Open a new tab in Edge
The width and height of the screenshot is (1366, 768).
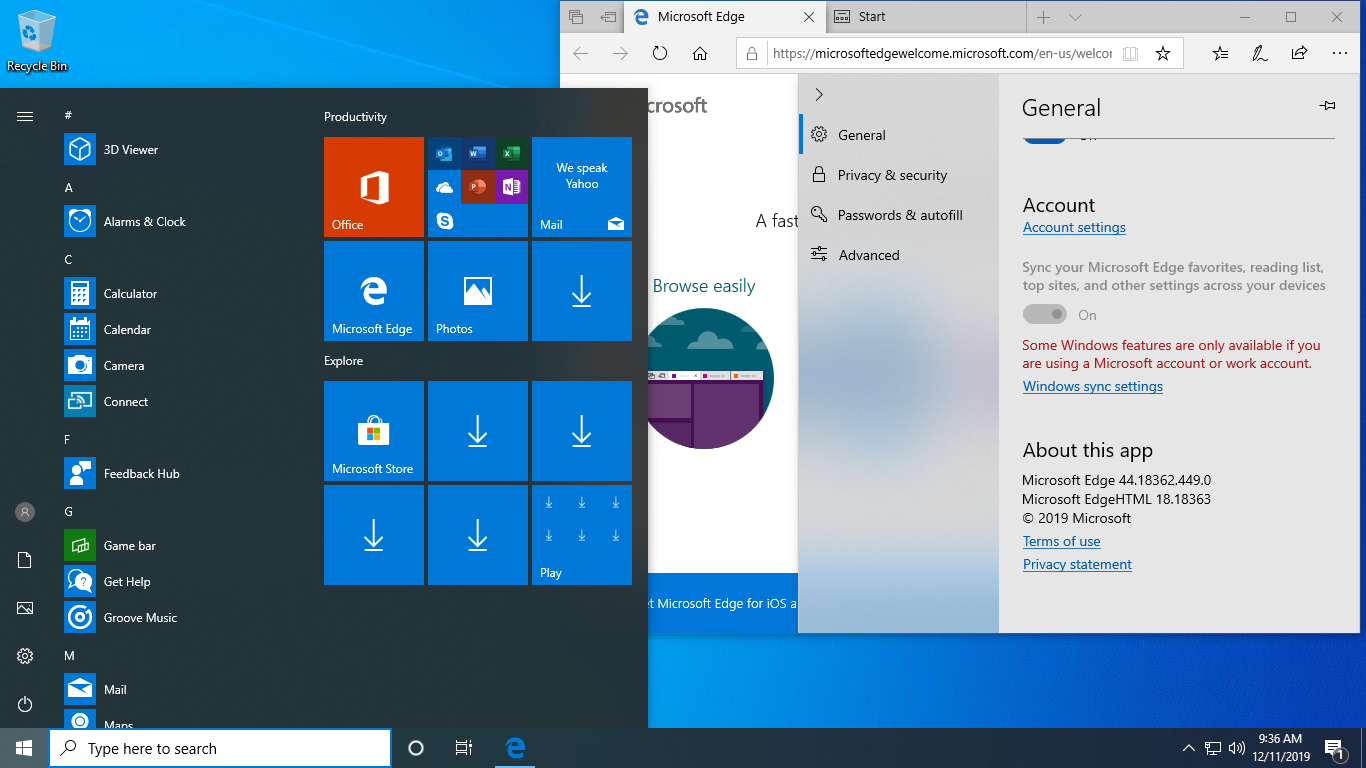click(x=1043, y=17)
